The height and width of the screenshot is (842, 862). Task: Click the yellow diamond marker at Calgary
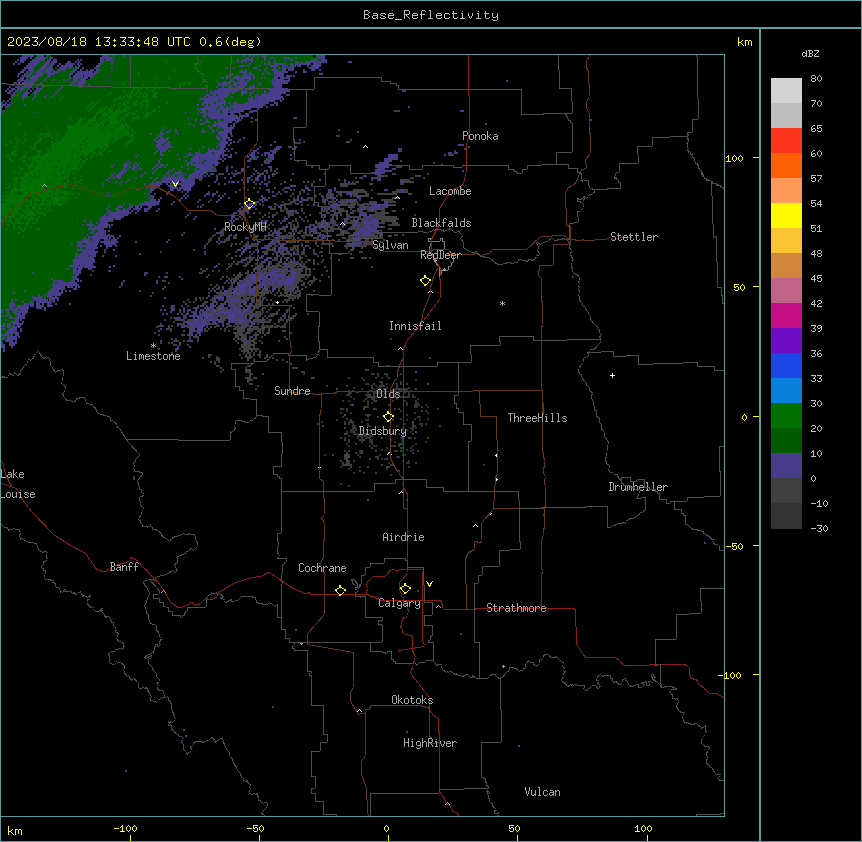point(405,589)
